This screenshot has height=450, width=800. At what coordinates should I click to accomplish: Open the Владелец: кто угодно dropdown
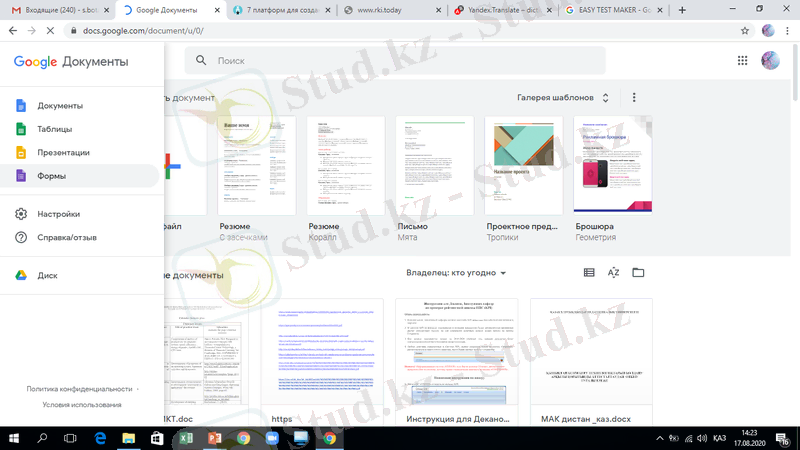point(456,273)
